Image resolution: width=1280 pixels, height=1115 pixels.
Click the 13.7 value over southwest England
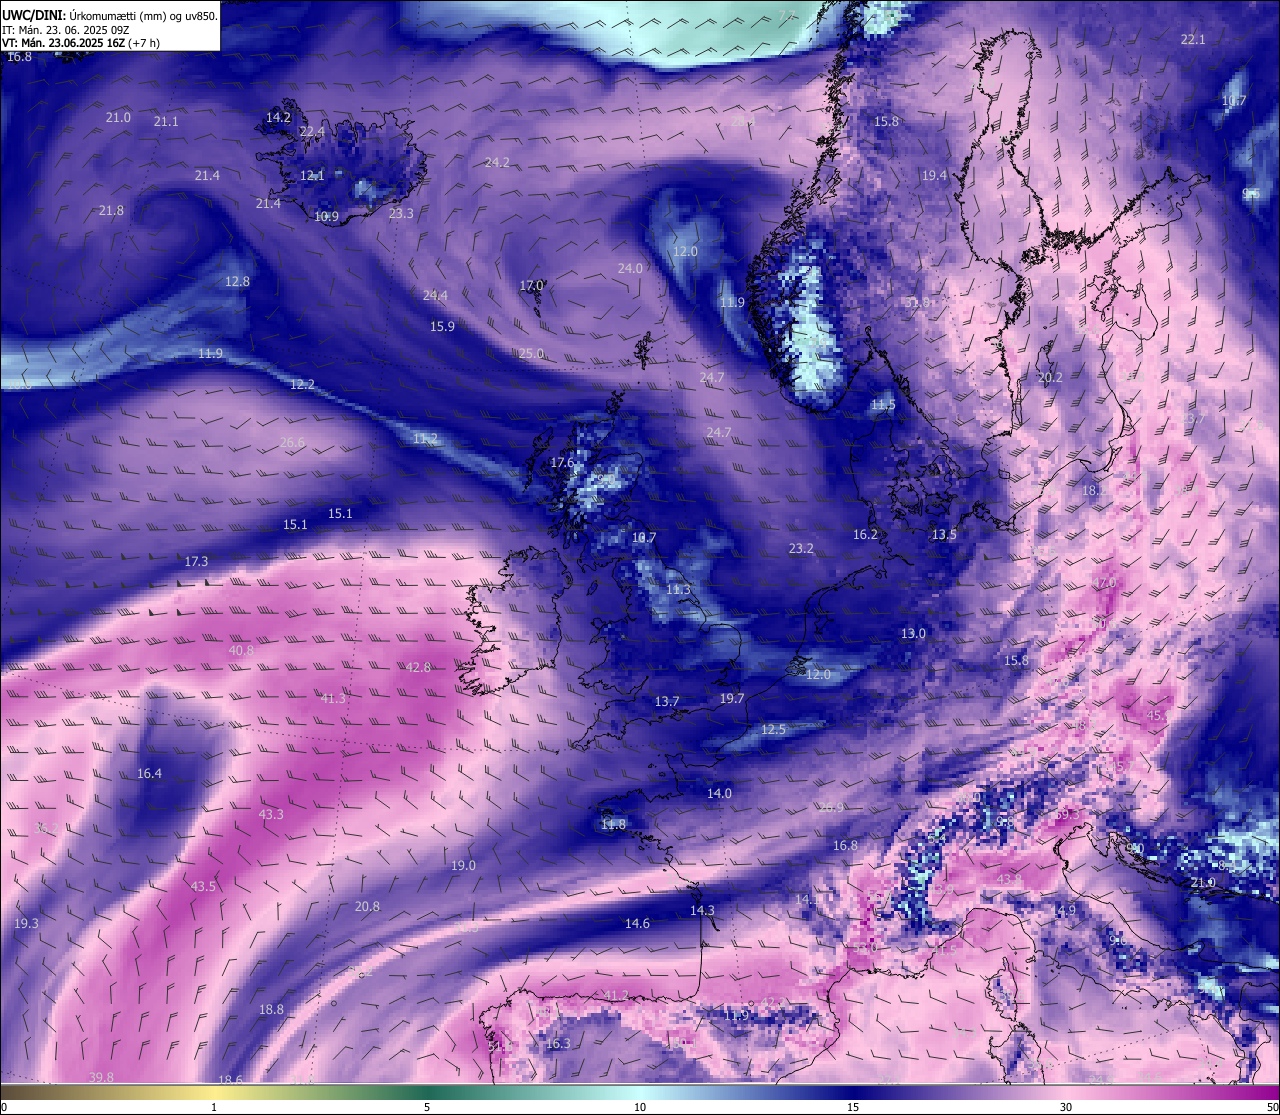(x=667, y=701)
